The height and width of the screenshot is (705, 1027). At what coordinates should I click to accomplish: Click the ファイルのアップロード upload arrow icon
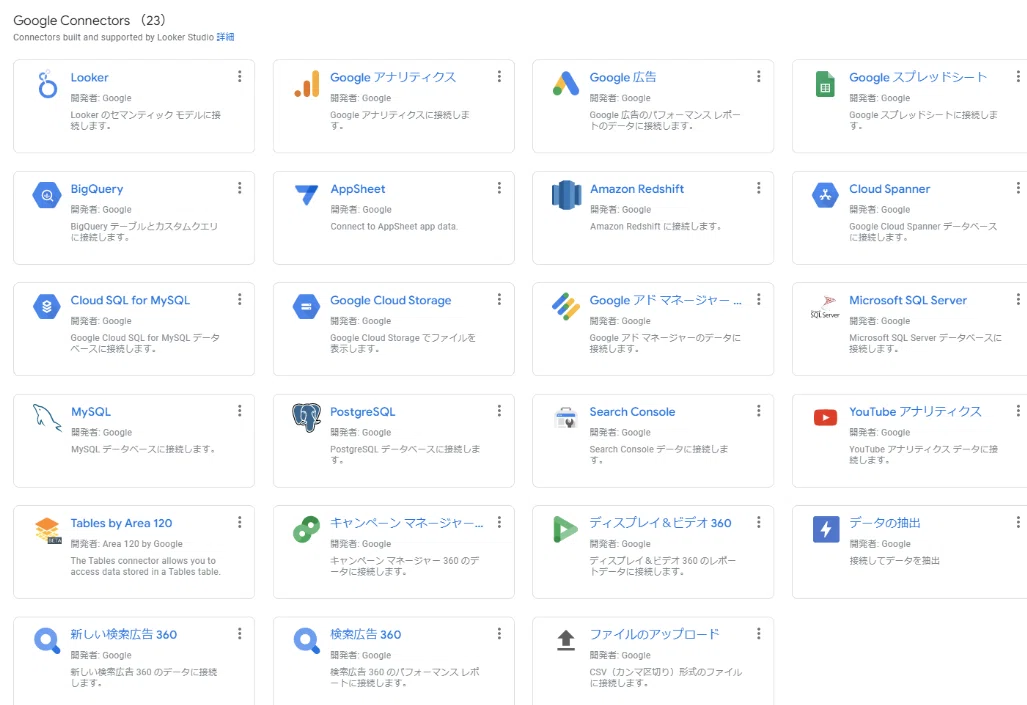[566, 640]
